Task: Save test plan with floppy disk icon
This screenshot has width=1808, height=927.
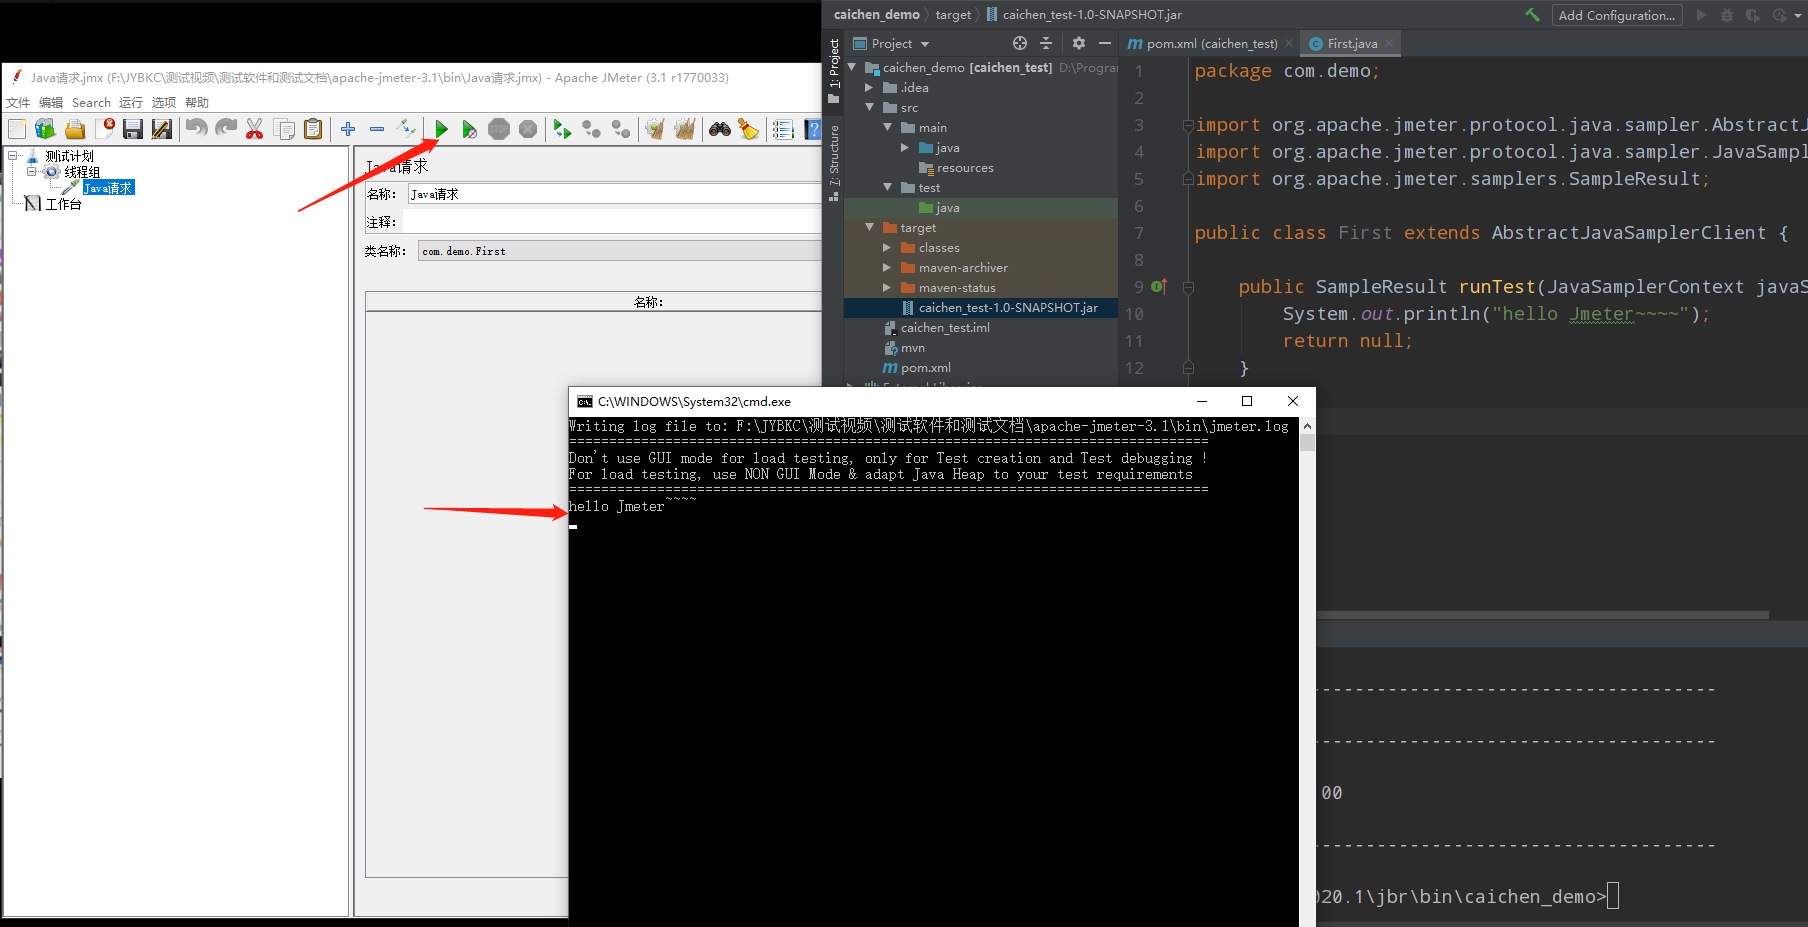Action: [x=133, y=129]
